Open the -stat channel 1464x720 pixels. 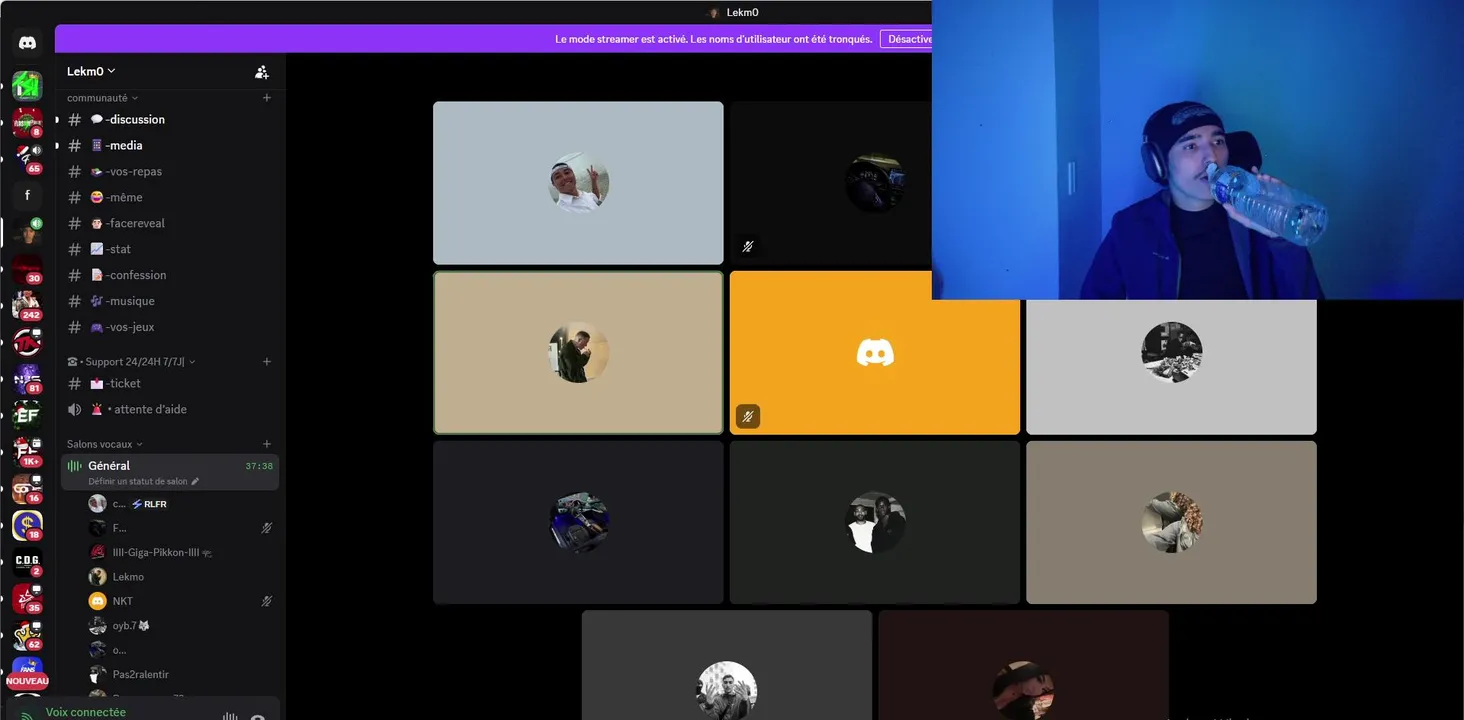pos(170,249)
